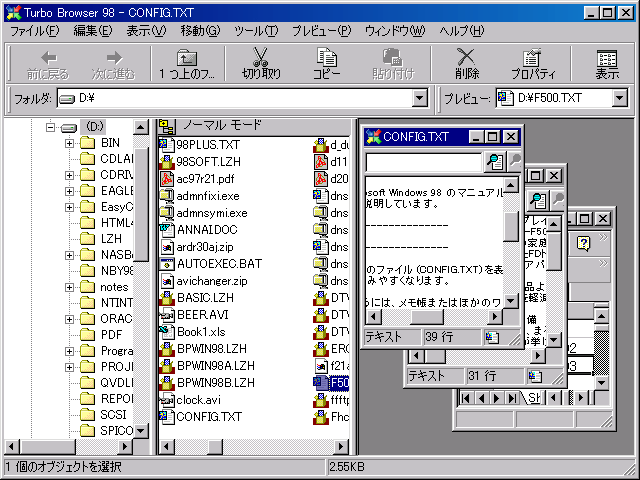This screenshot has width=640, height=480.
Task: Expand the NASB folder node
Action: 69,255
